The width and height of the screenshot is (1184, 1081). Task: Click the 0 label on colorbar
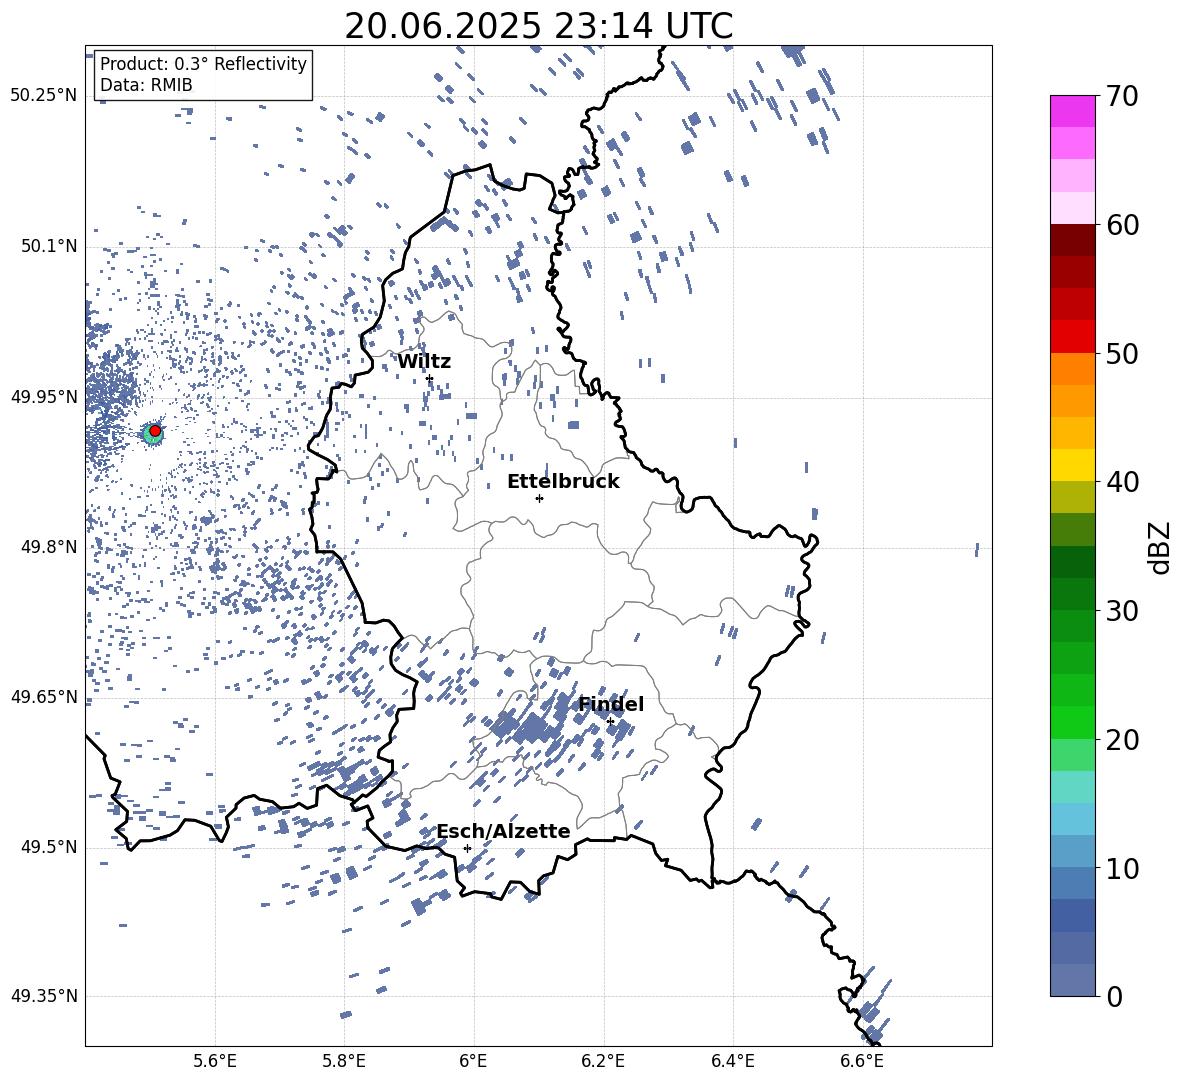tap(1115, 997)
